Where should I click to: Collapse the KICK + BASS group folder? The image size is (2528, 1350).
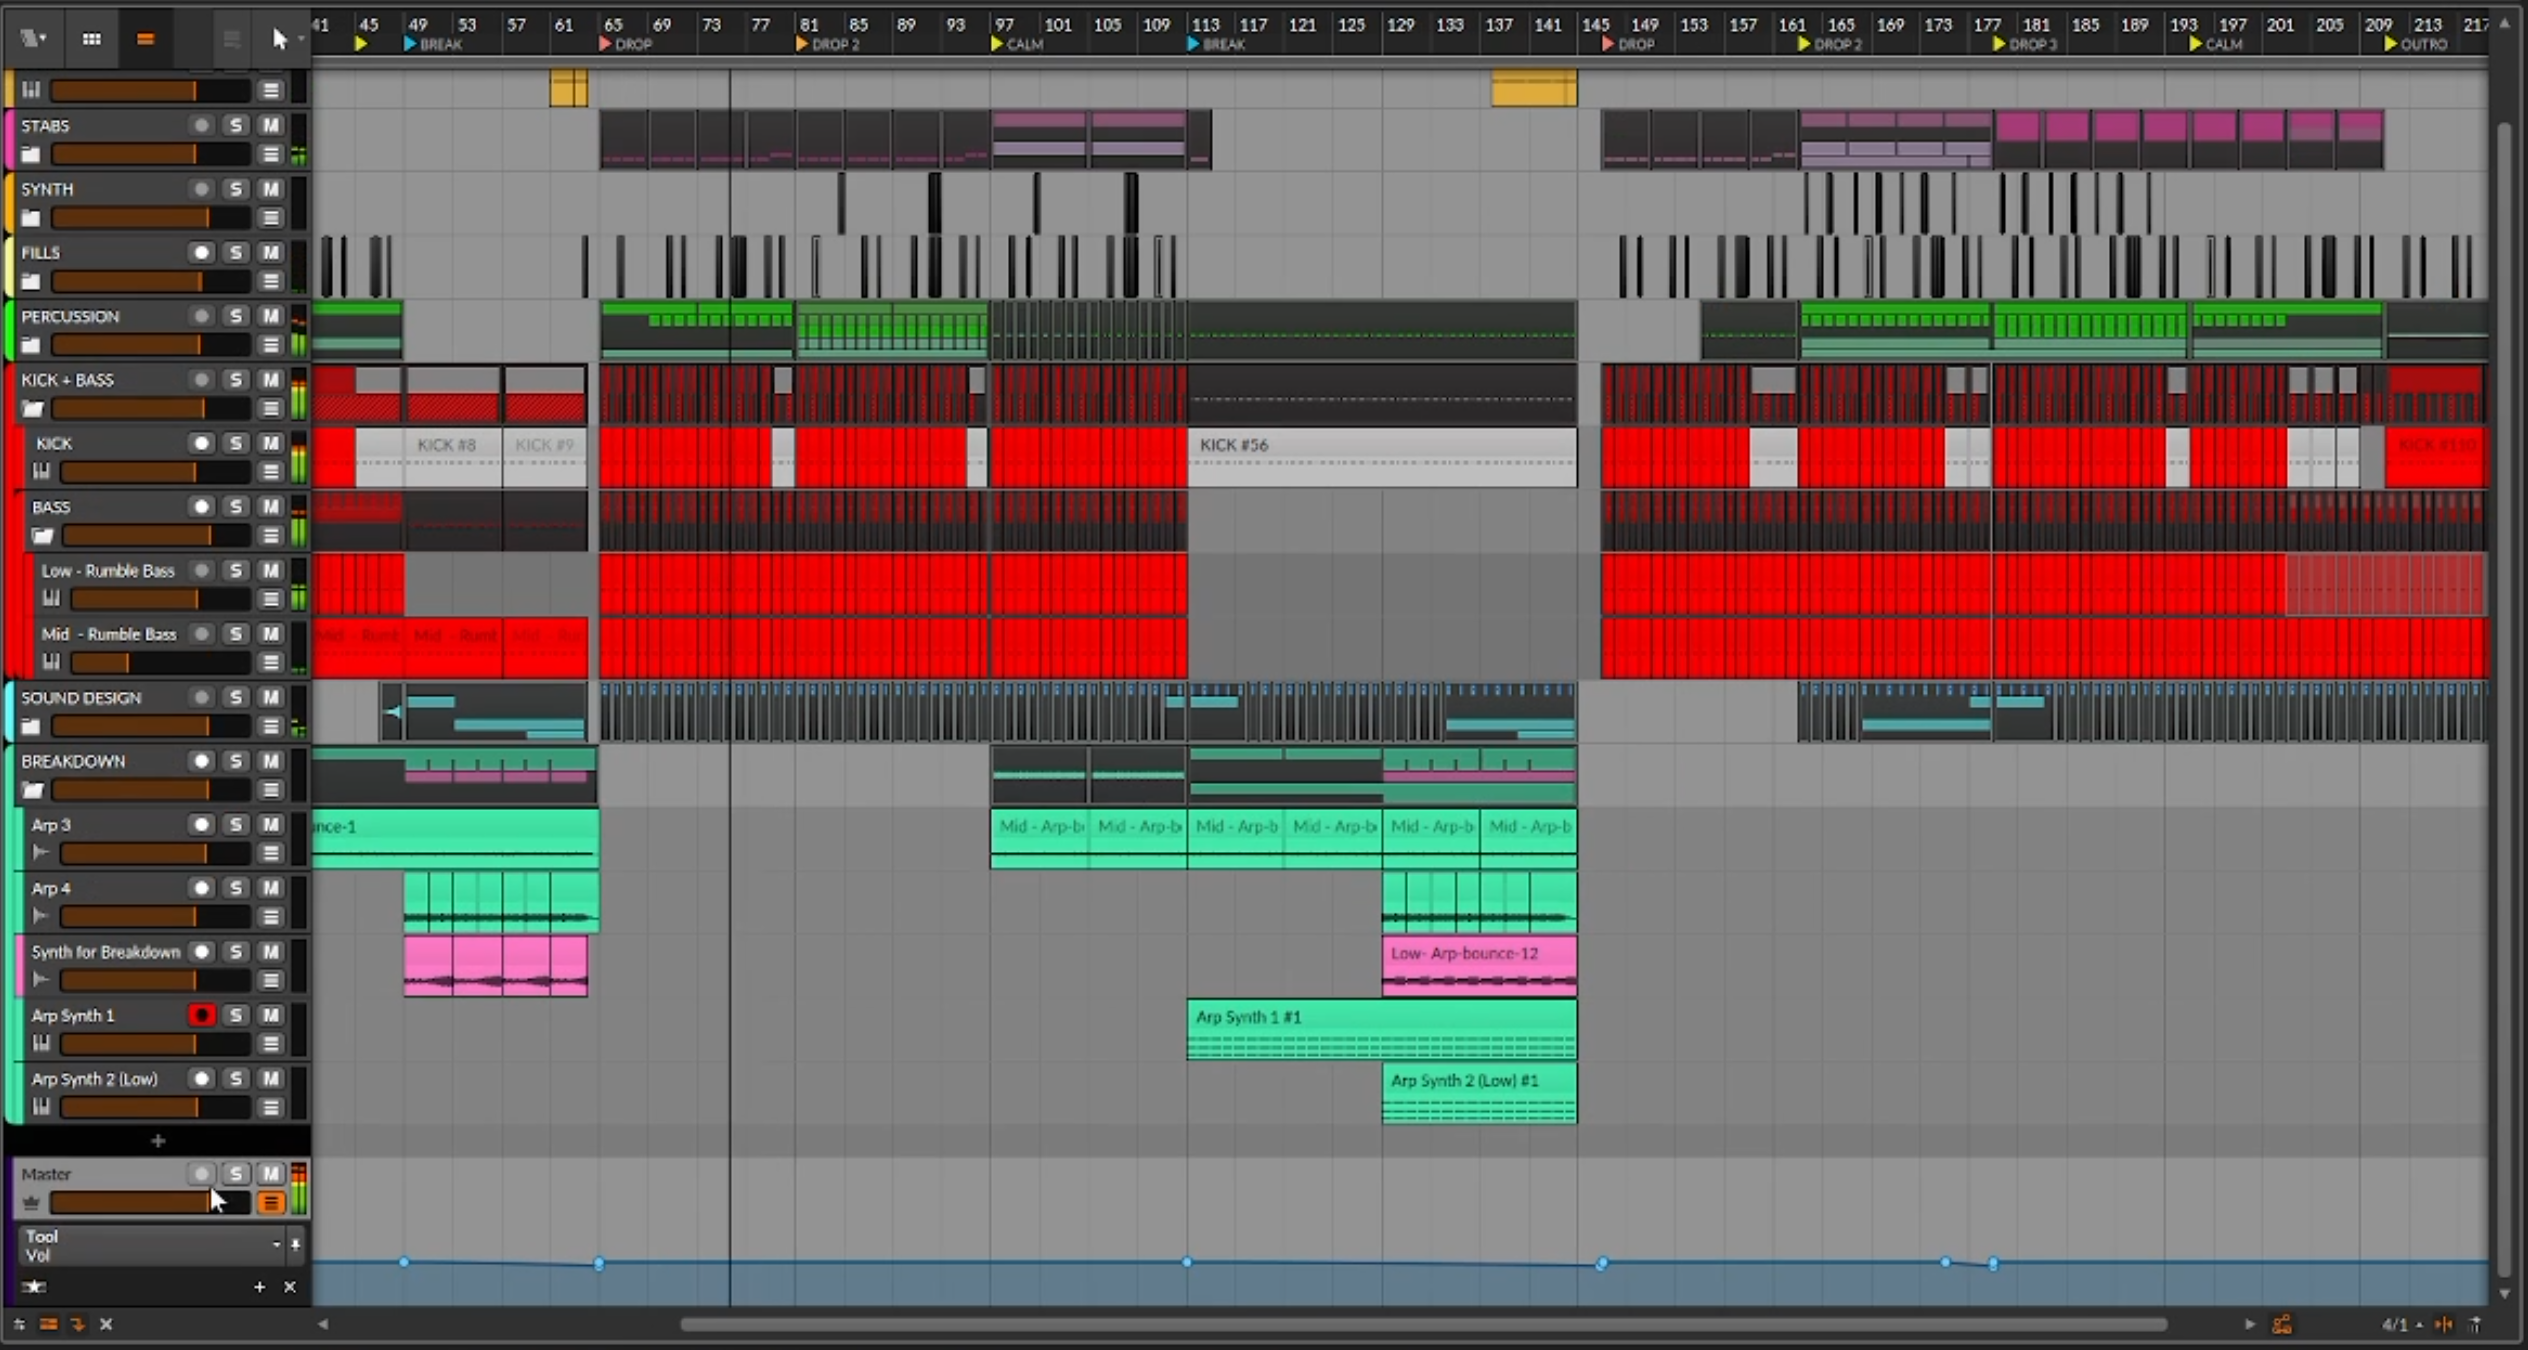point(32,408)
